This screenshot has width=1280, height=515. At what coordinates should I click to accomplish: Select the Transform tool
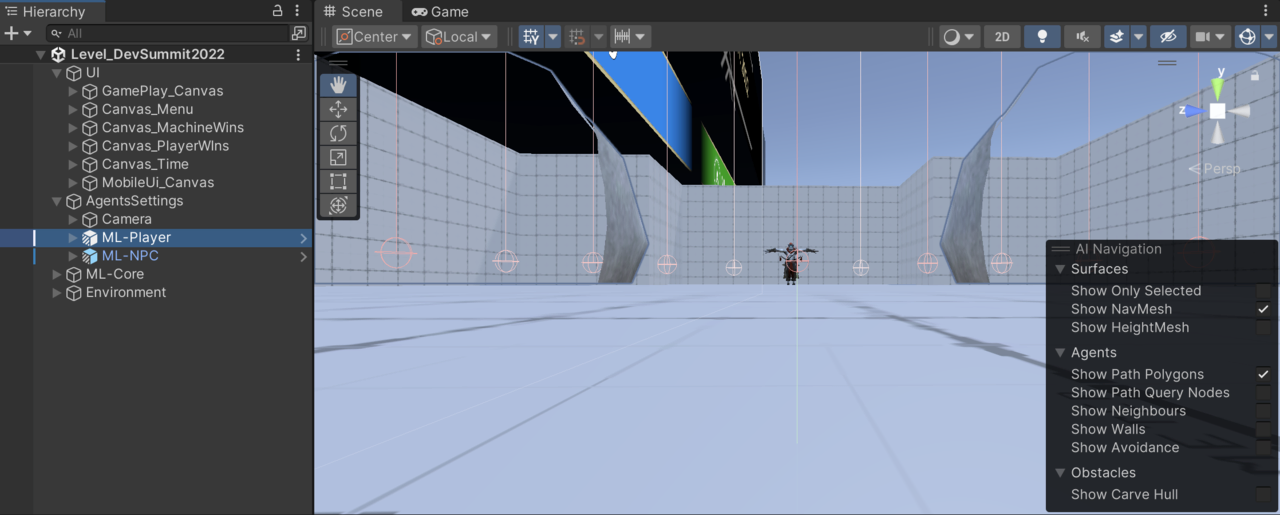[x=338, y=205]
